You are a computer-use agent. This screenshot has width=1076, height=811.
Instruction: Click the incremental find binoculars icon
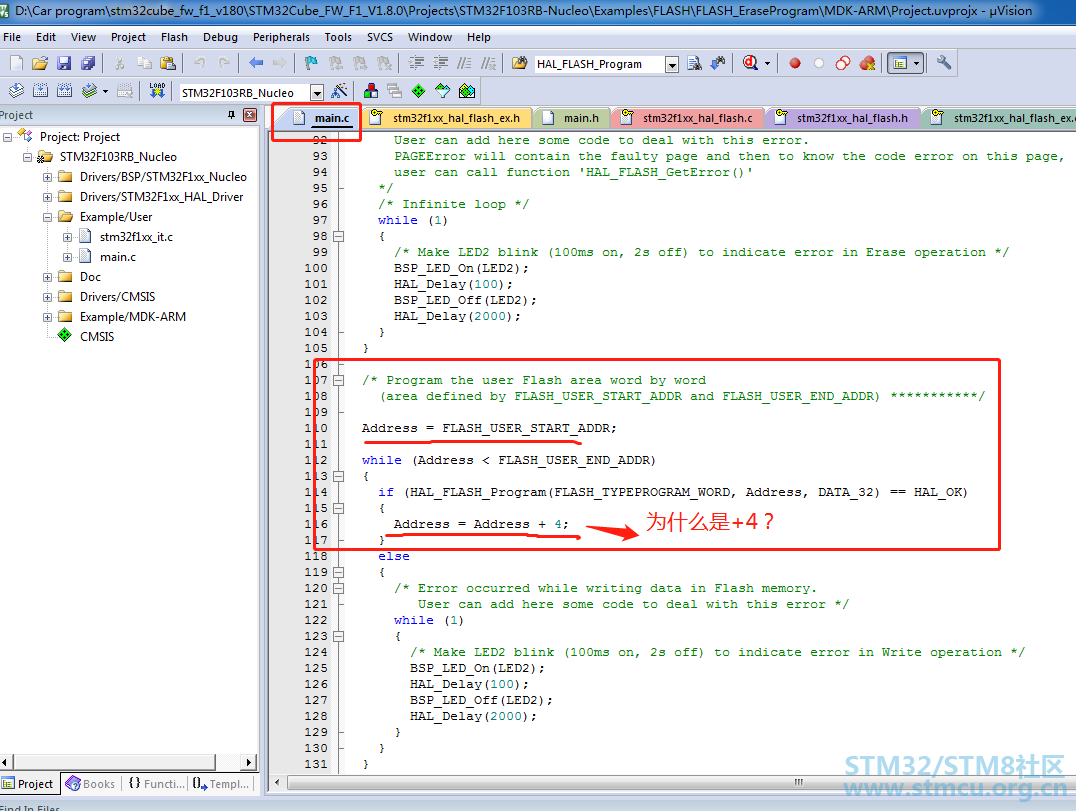pos(718,63)
